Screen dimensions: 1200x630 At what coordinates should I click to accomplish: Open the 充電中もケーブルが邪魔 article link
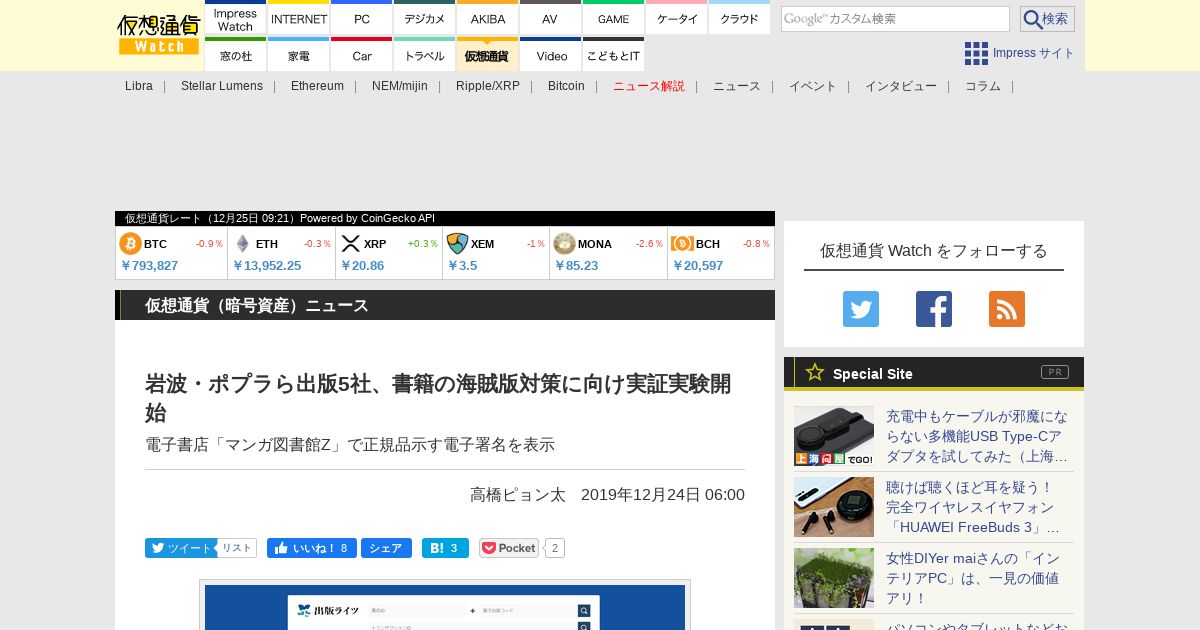pyautogui.click(x=977, y=436)
